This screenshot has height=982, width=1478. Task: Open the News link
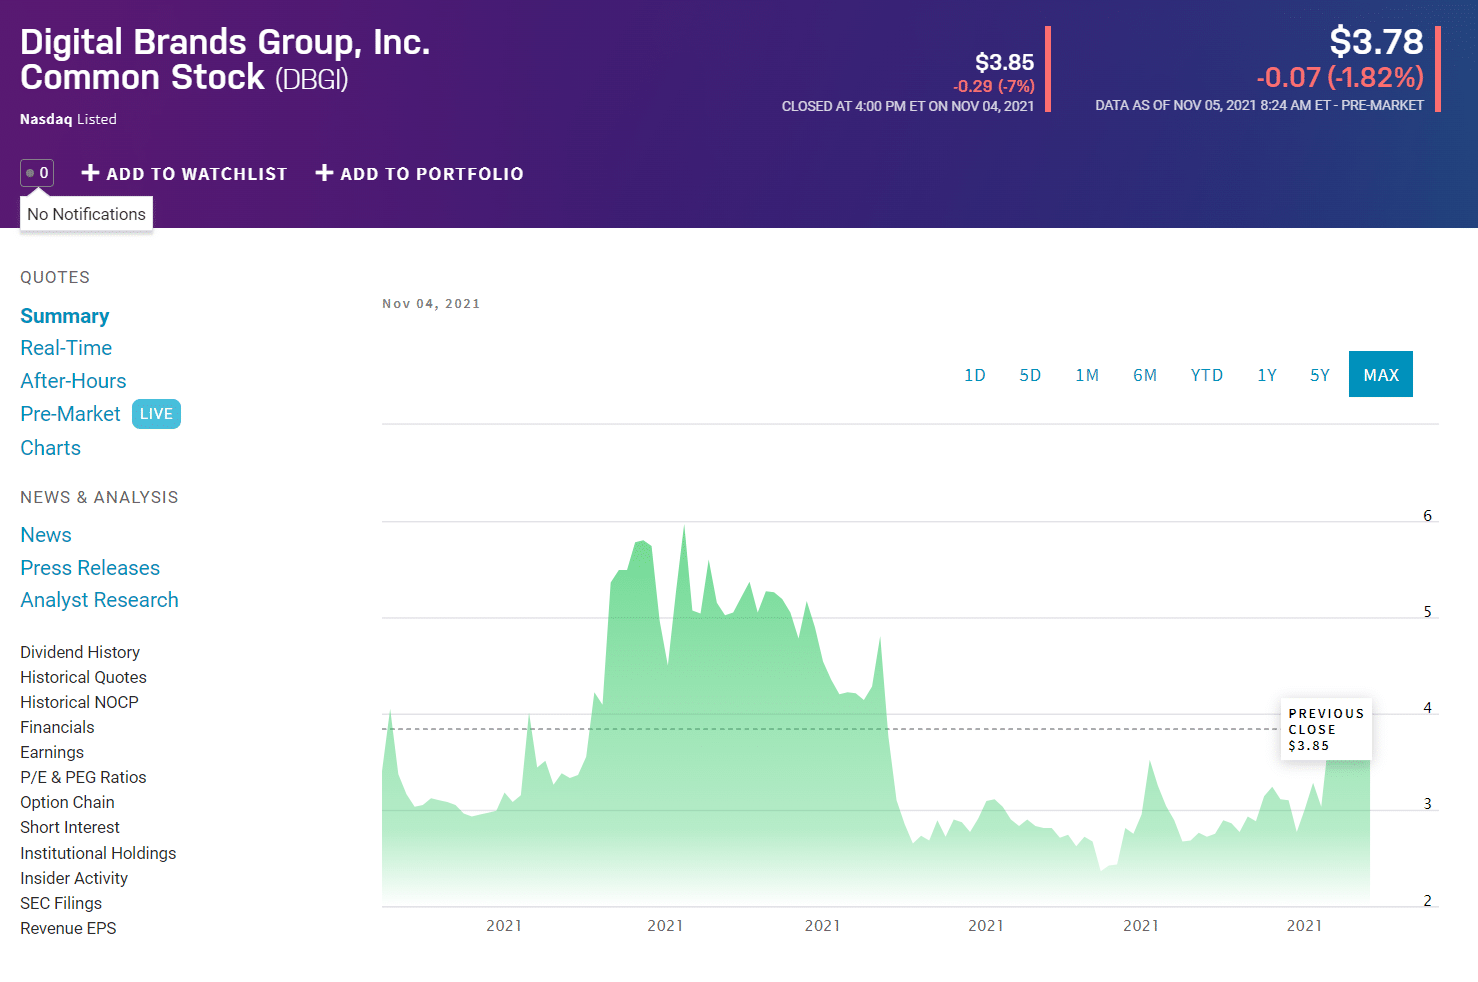46,535
